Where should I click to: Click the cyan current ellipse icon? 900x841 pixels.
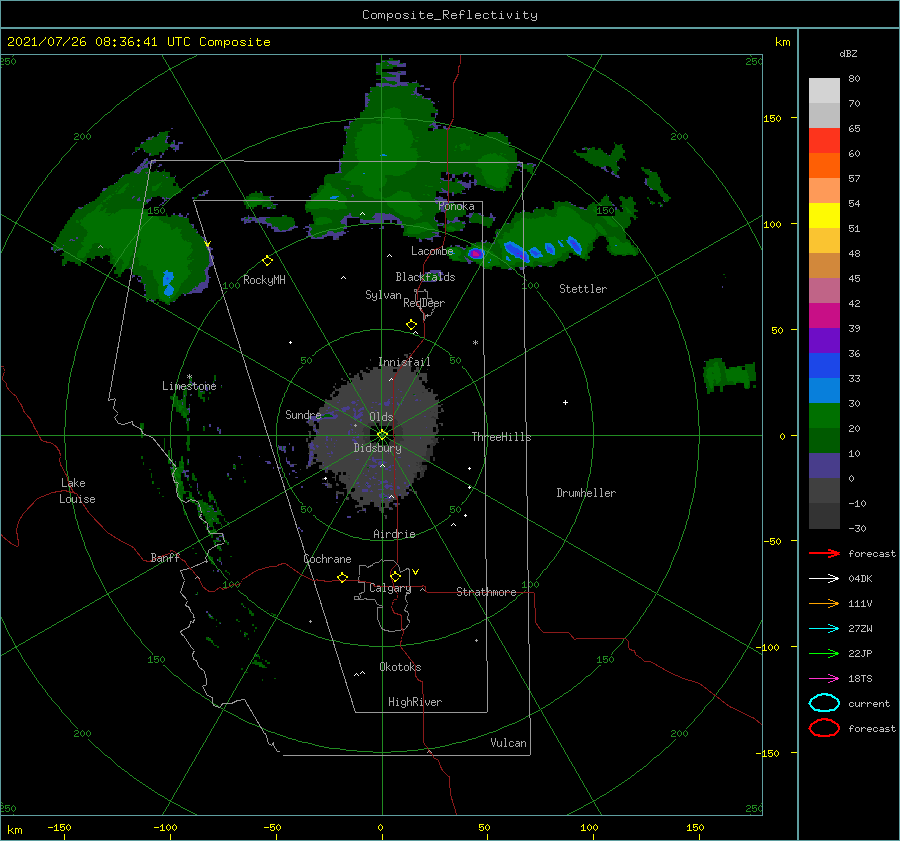(824, 703)
